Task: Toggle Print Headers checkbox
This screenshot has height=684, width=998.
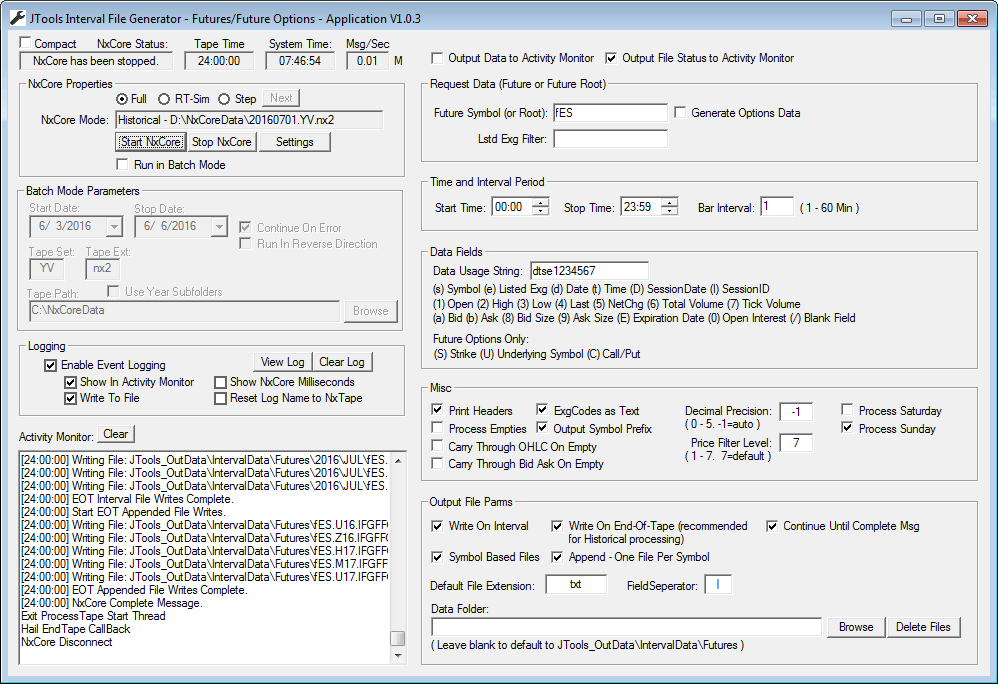Action: 437,410
